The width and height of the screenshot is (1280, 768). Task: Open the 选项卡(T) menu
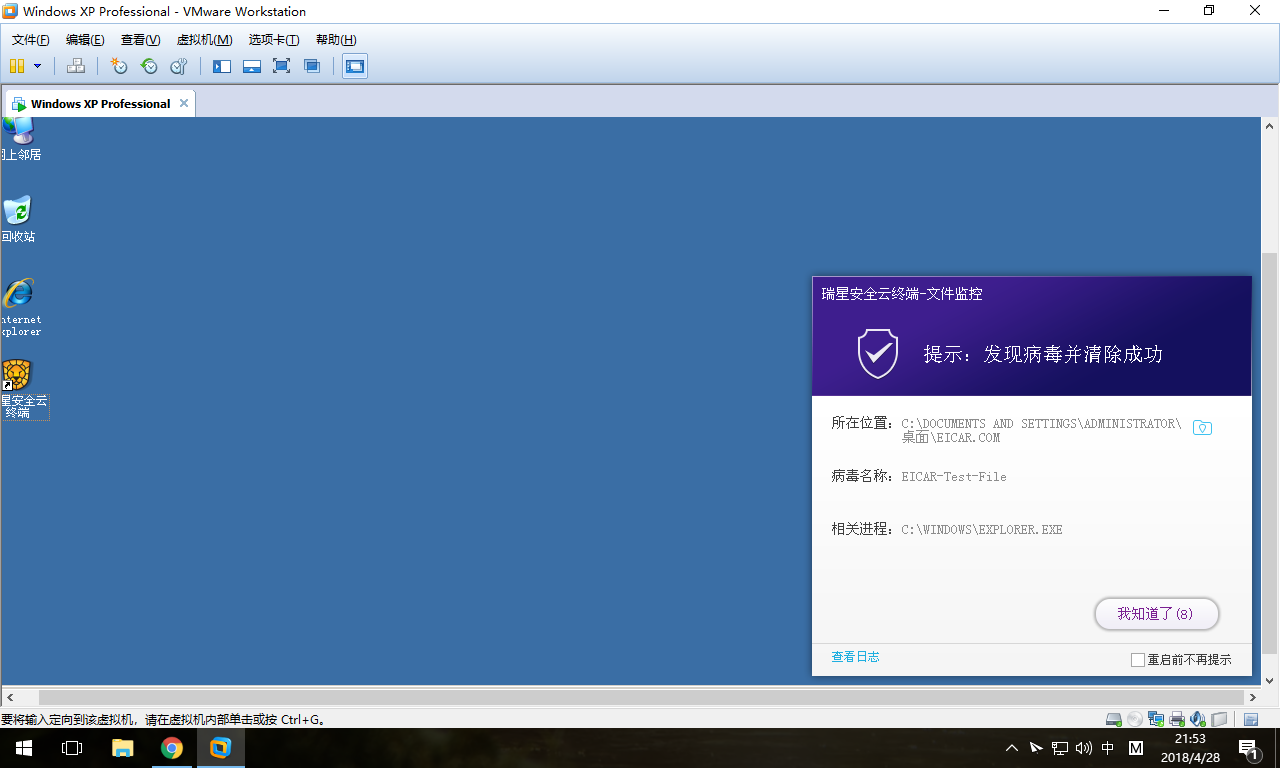tap(274, 40)
